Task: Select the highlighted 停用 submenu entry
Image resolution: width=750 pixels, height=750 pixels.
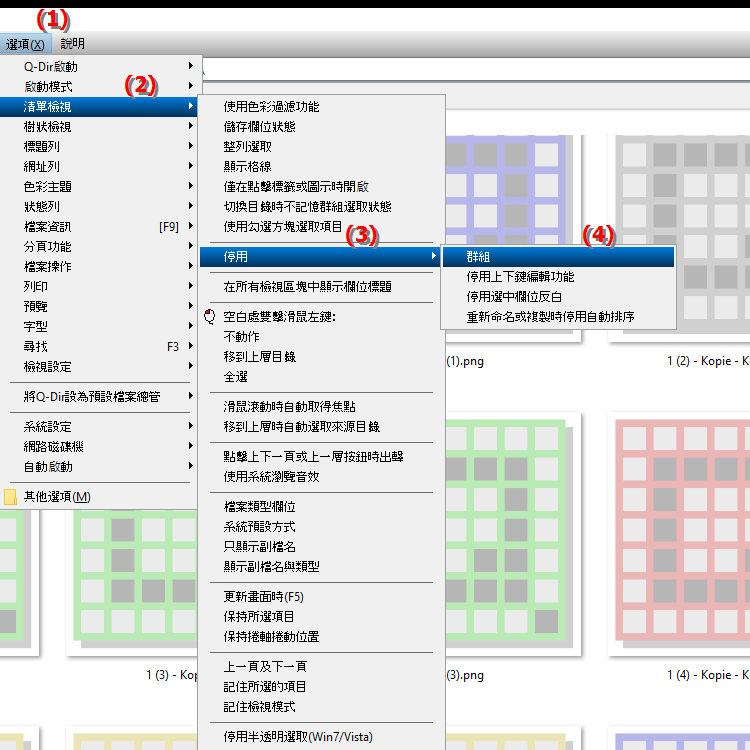Action: pos(321,256)
